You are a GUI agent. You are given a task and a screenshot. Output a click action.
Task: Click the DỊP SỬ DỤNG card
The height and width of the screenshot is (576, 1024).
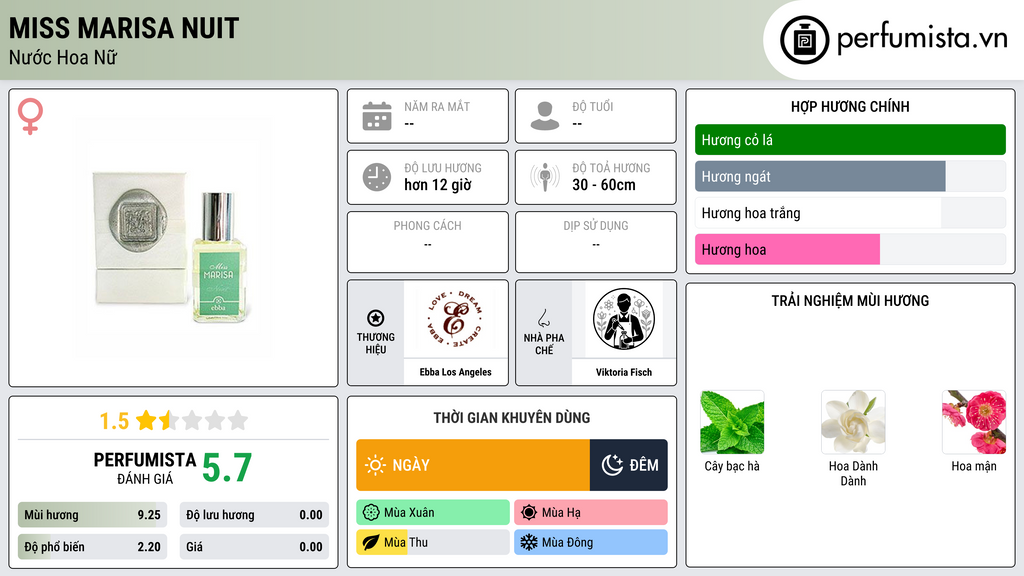(x=596, y=242)
